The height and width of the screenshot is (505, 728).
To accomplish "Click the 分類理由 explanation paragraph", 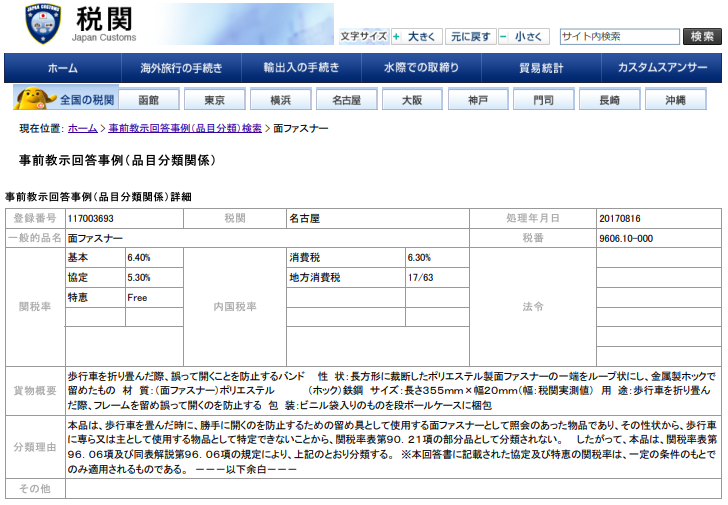I will click(x=392, y=447).
